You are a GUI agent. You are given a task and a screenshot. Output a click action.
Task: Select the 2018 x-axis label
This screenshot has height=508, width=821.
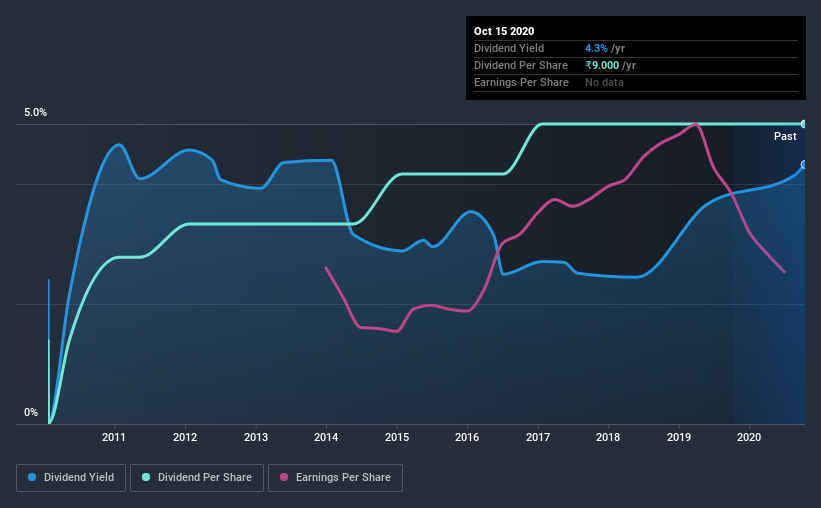tap(608, 437)
